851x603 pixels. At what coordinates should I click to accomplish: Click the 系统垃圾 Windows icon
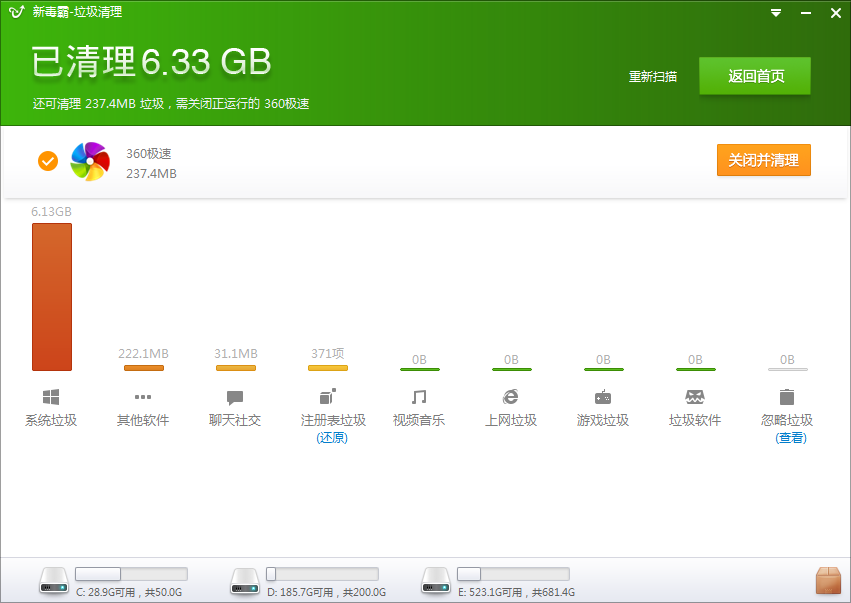click(x=51, y=397)
